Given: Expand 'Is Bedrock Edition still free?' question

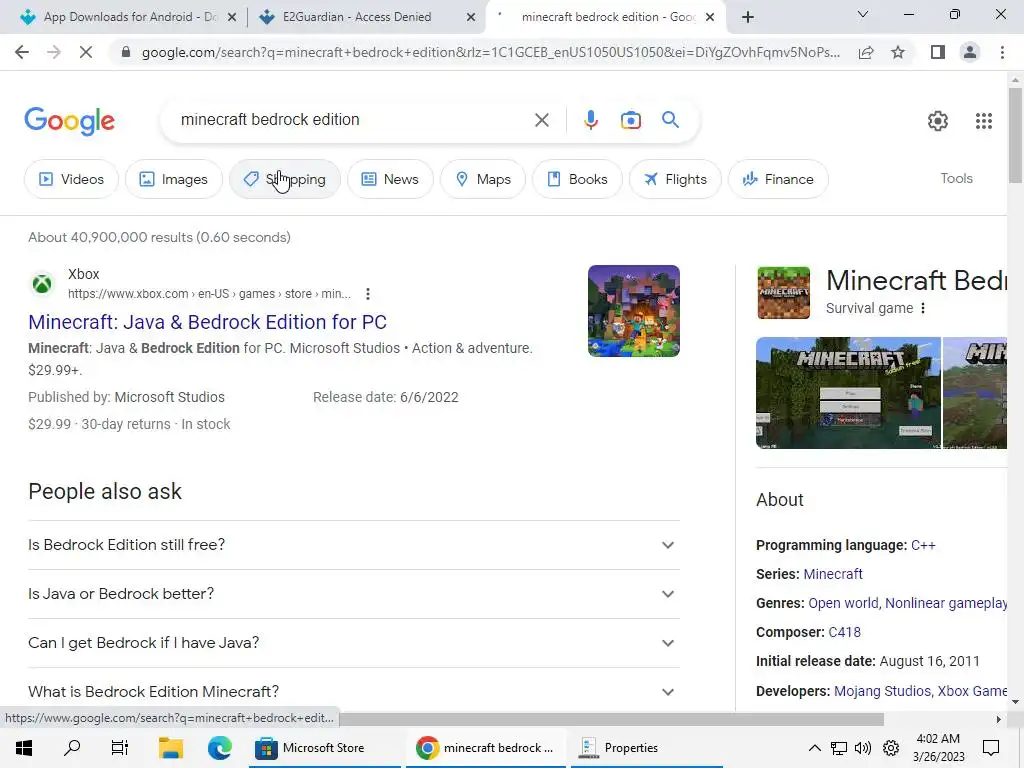Looking at the screenshot, I should pos(354,545).
